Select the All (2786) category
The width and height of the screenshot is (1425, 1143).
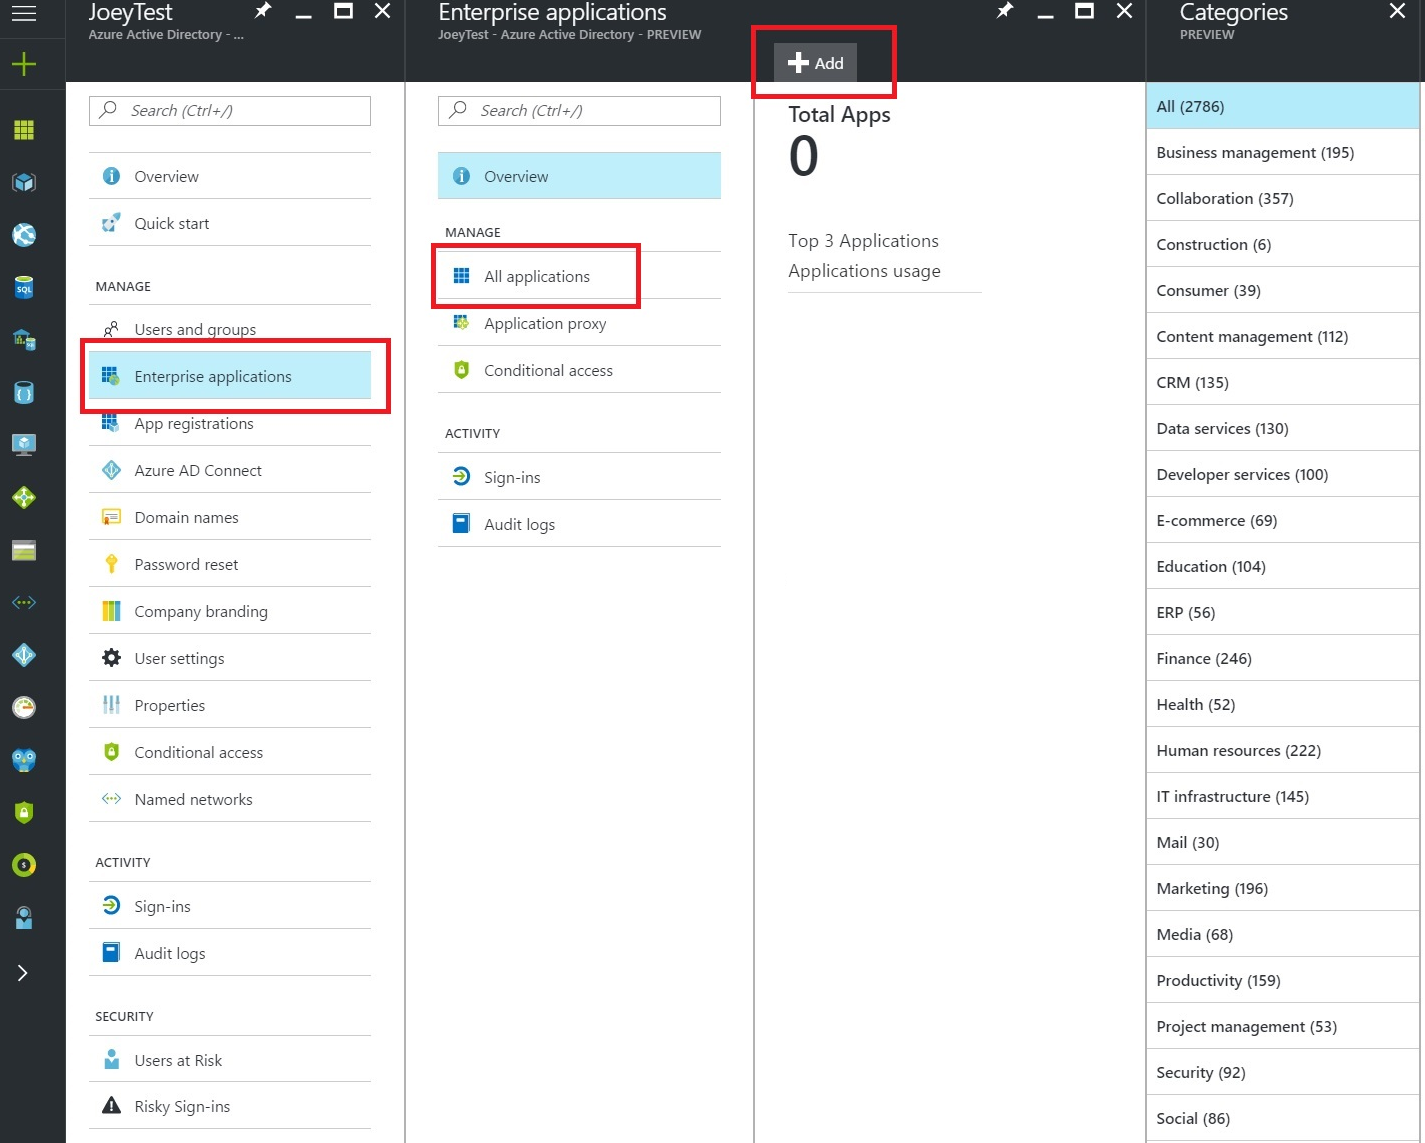tap(1282, 106)
